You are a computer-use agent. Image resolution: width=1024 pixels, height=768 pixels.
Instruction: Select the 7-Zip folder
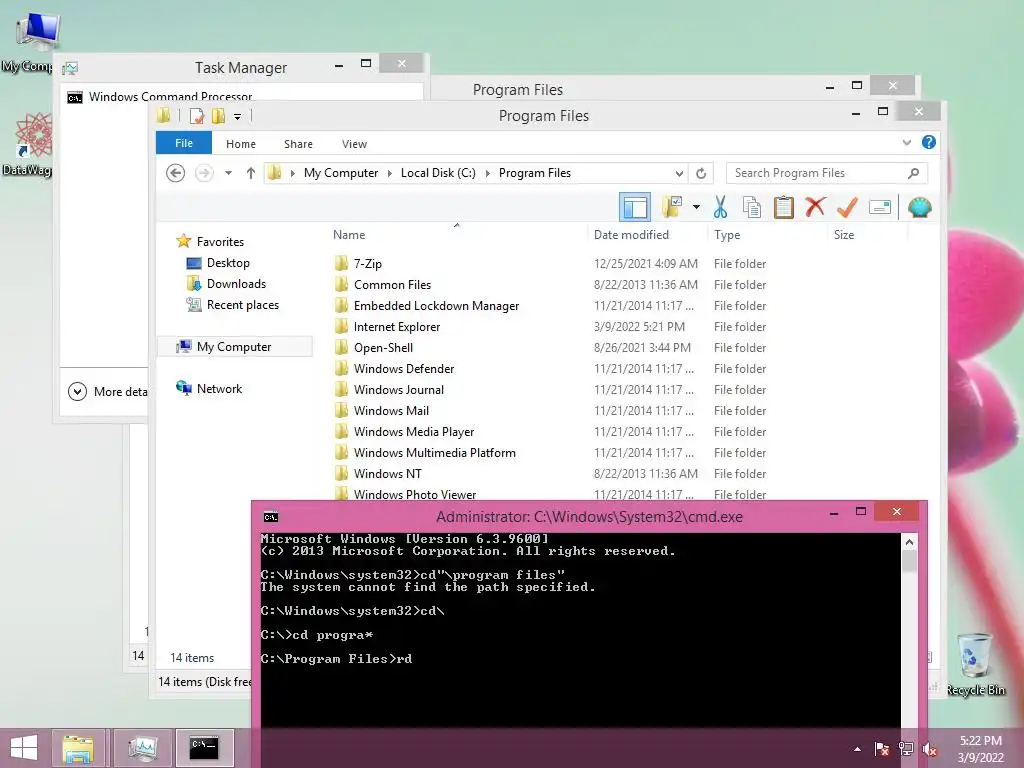[368, 264]
